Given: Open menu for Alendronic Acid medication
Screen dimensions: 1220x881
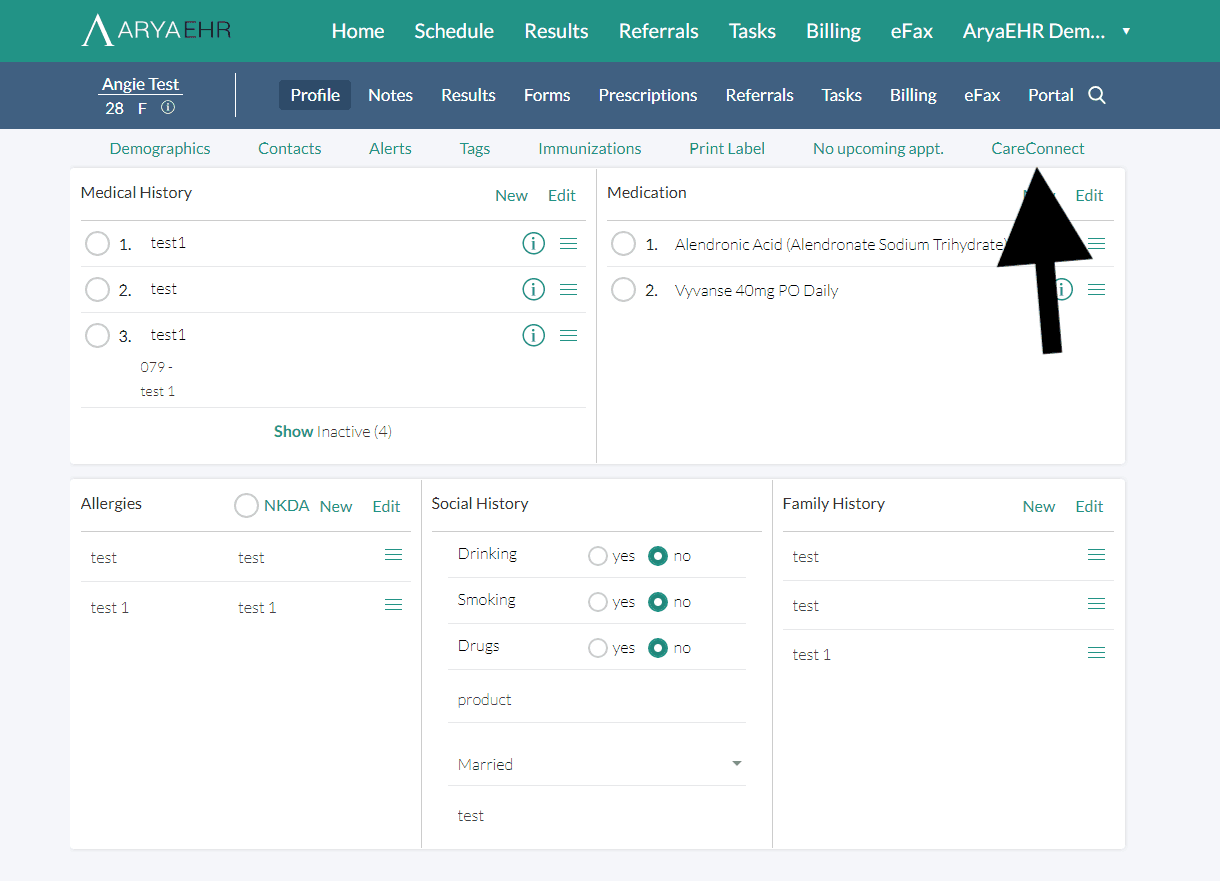Looking at the screenshot, I should tap(1097, 243).
